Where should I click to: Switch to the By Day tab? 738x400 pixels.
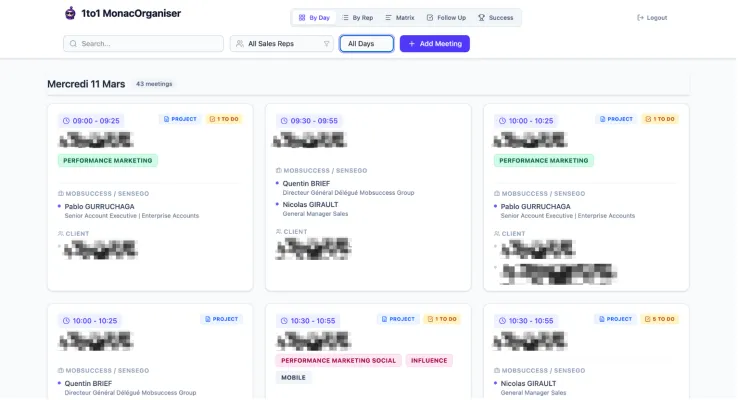(x=314, y=18)
